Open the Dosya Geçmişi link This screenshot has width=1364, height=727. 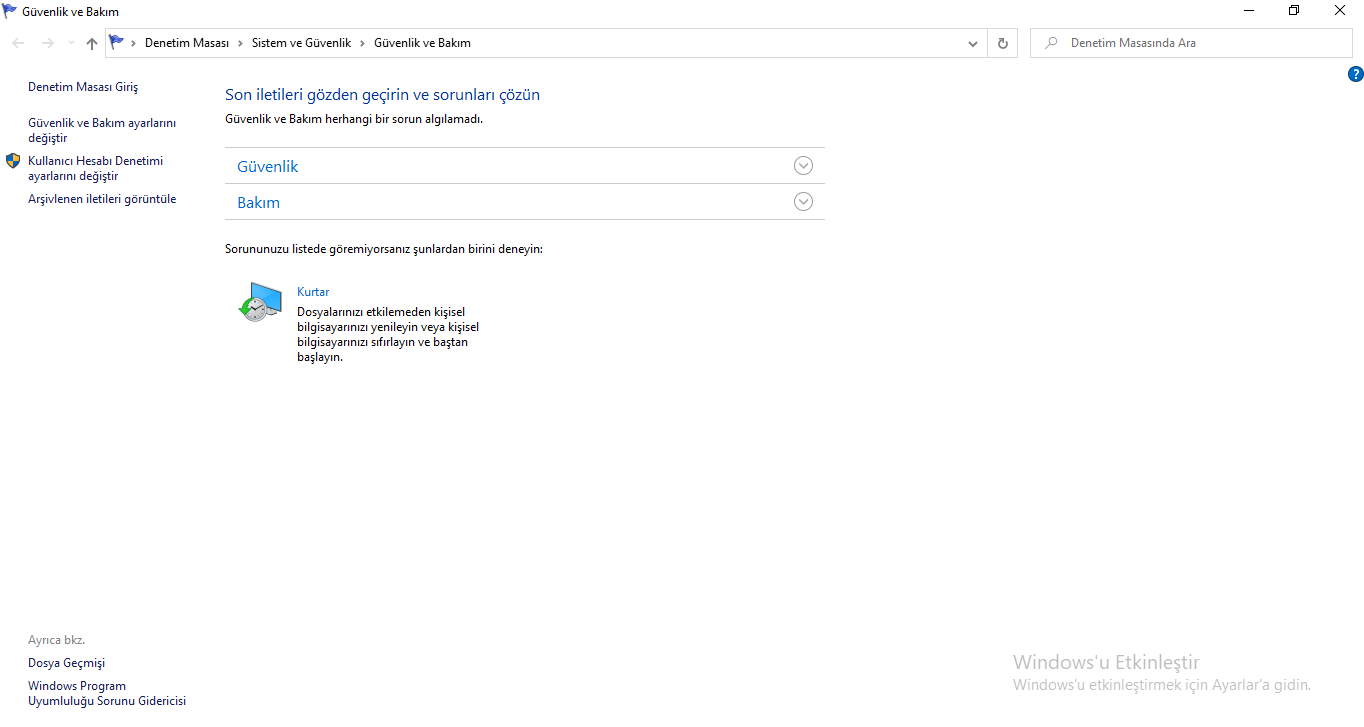(66, 663)
